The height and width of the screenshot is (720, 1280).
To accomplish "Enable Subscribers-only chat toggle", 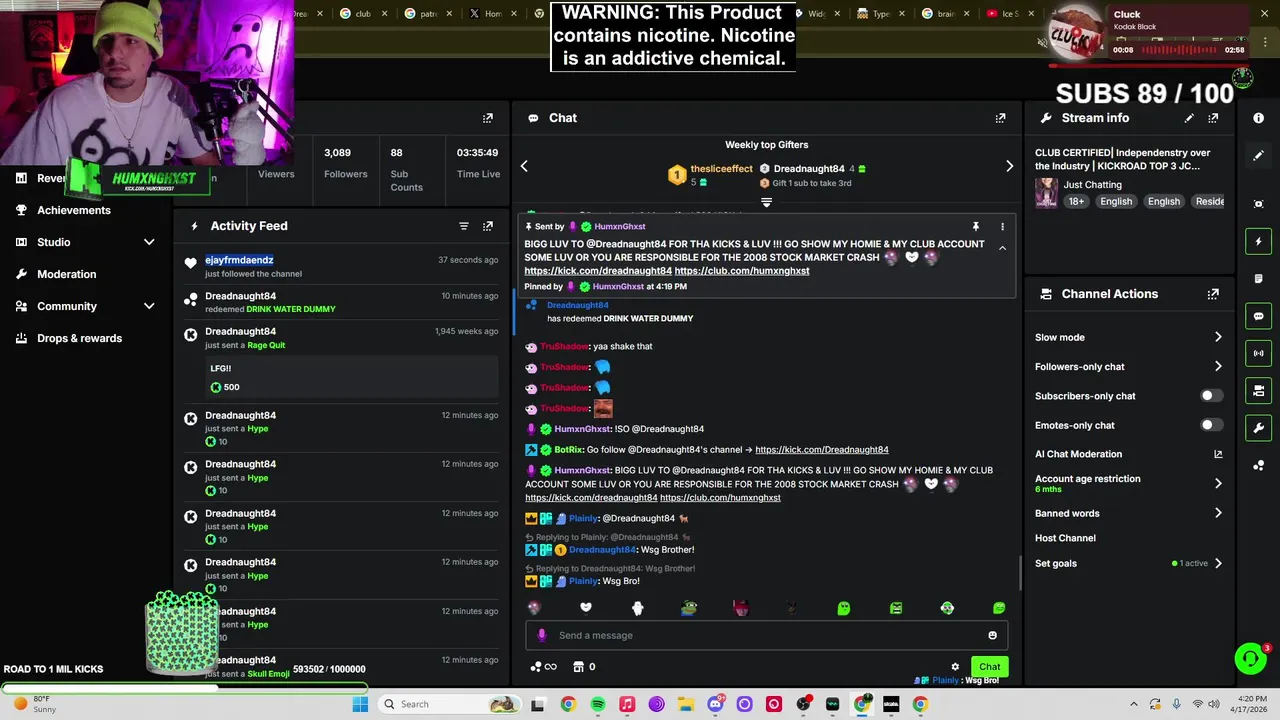I will tap(1211, 396).
